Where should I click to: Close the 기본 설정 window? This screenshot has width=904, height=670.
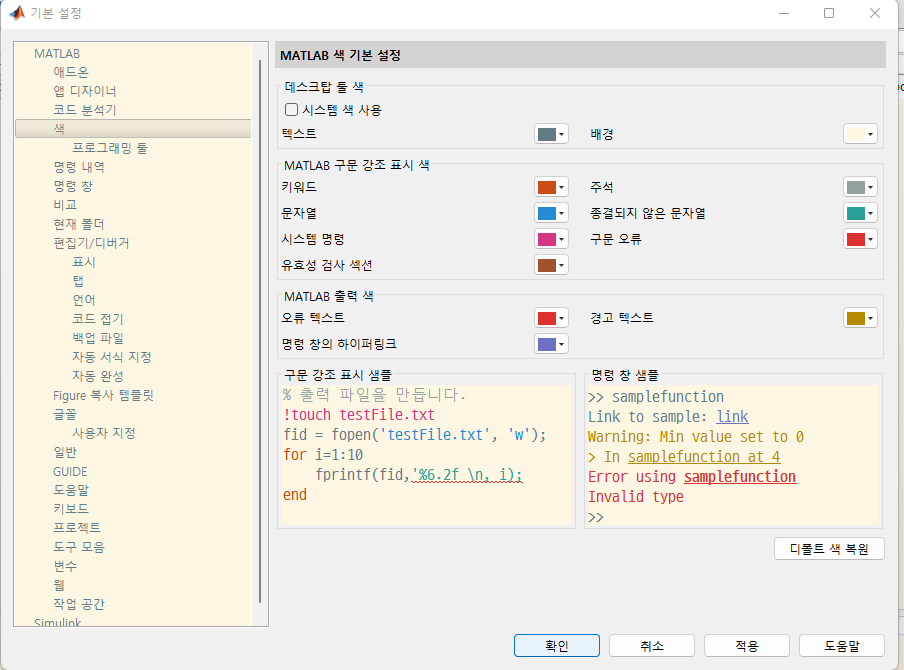point(875,13)
